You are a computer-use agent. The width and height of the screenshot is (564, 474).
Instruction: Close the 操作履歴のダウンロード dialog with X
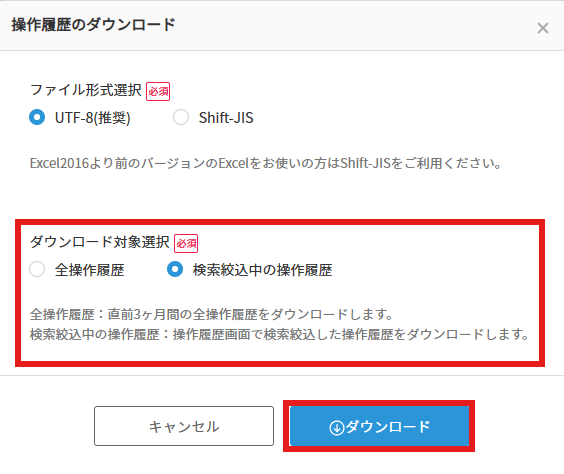pos(543,28)
